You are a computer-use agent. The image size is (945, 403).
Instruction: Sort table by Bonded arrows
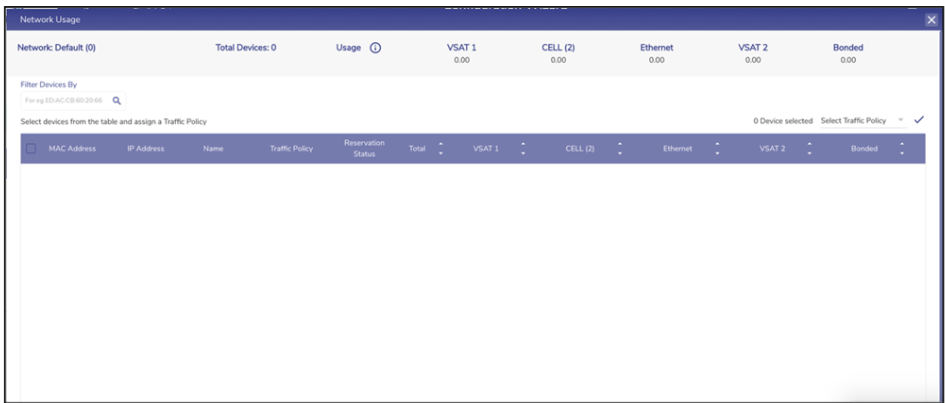901,149
